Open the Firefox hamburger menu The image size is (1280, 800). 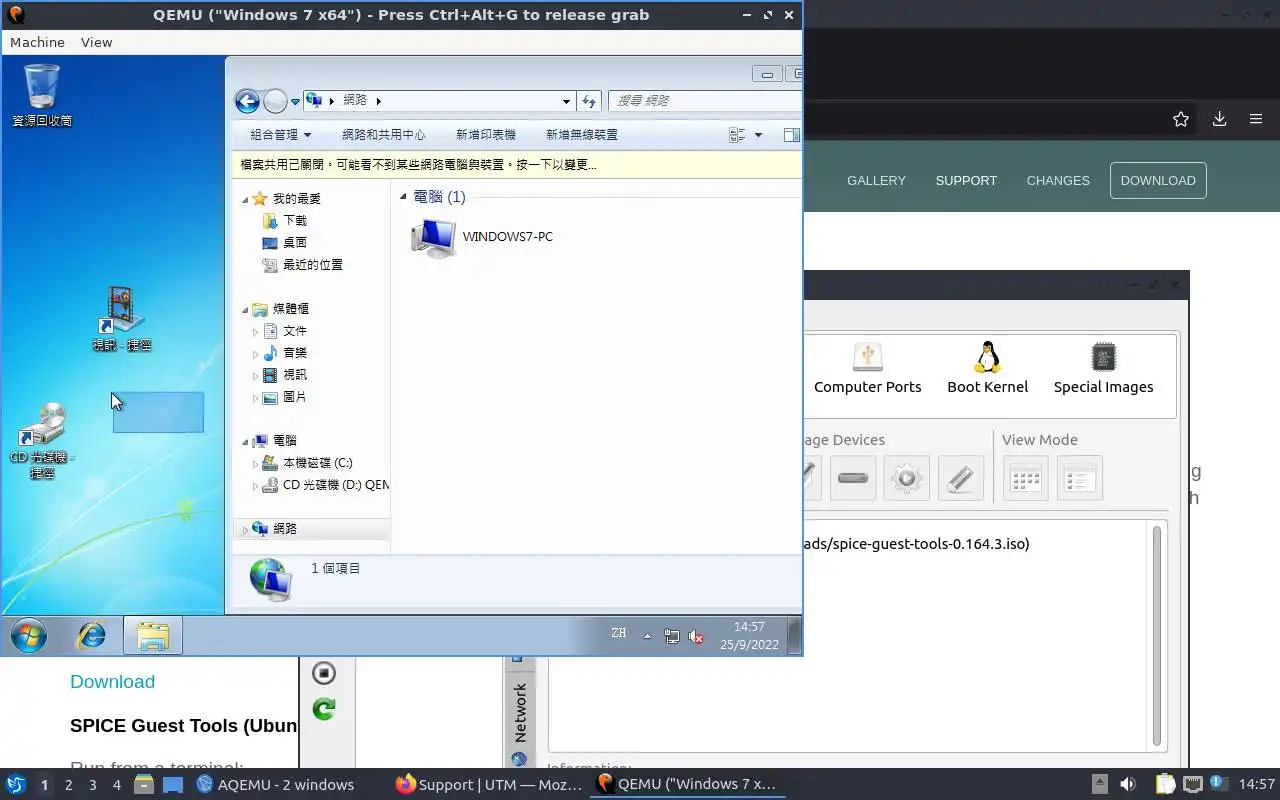click(1256, 119)
